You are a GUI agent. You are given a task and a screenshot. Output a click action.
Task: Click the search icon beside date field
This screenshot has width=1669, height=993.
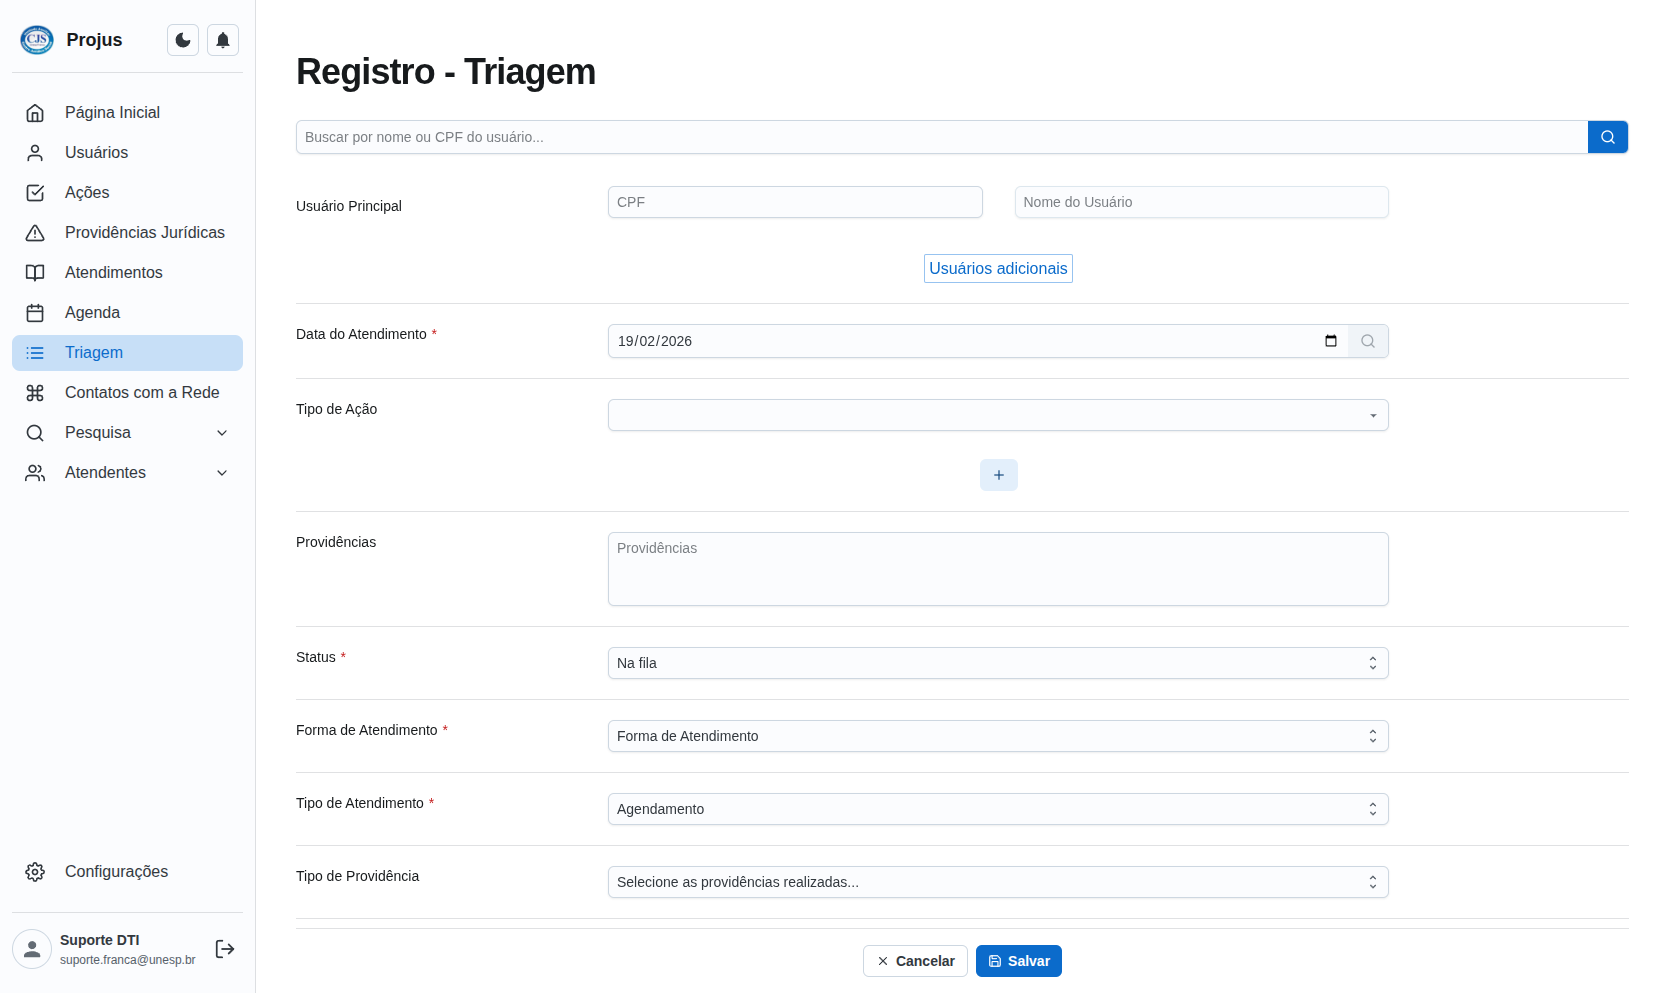(1367, 341)
